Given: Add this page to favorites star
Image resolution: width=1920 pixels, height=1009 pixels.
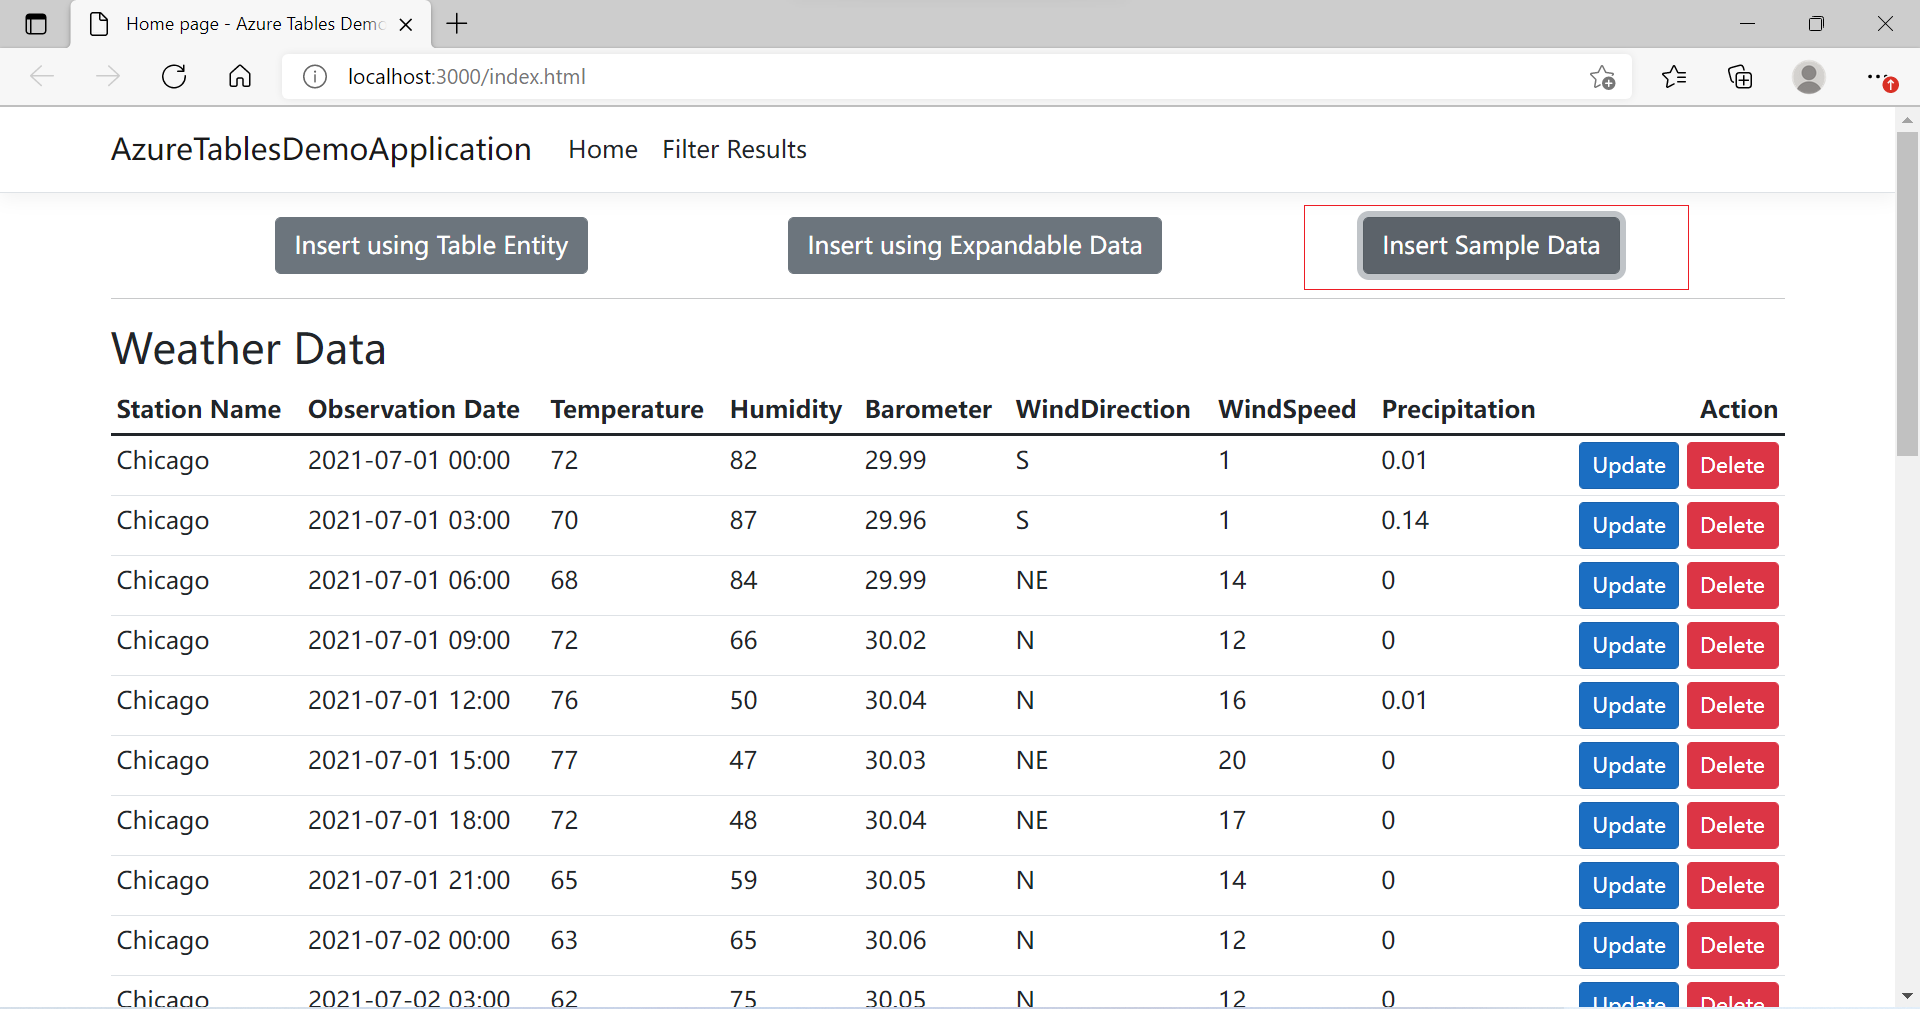Looking at the screenshot, I should [1602, 77].
